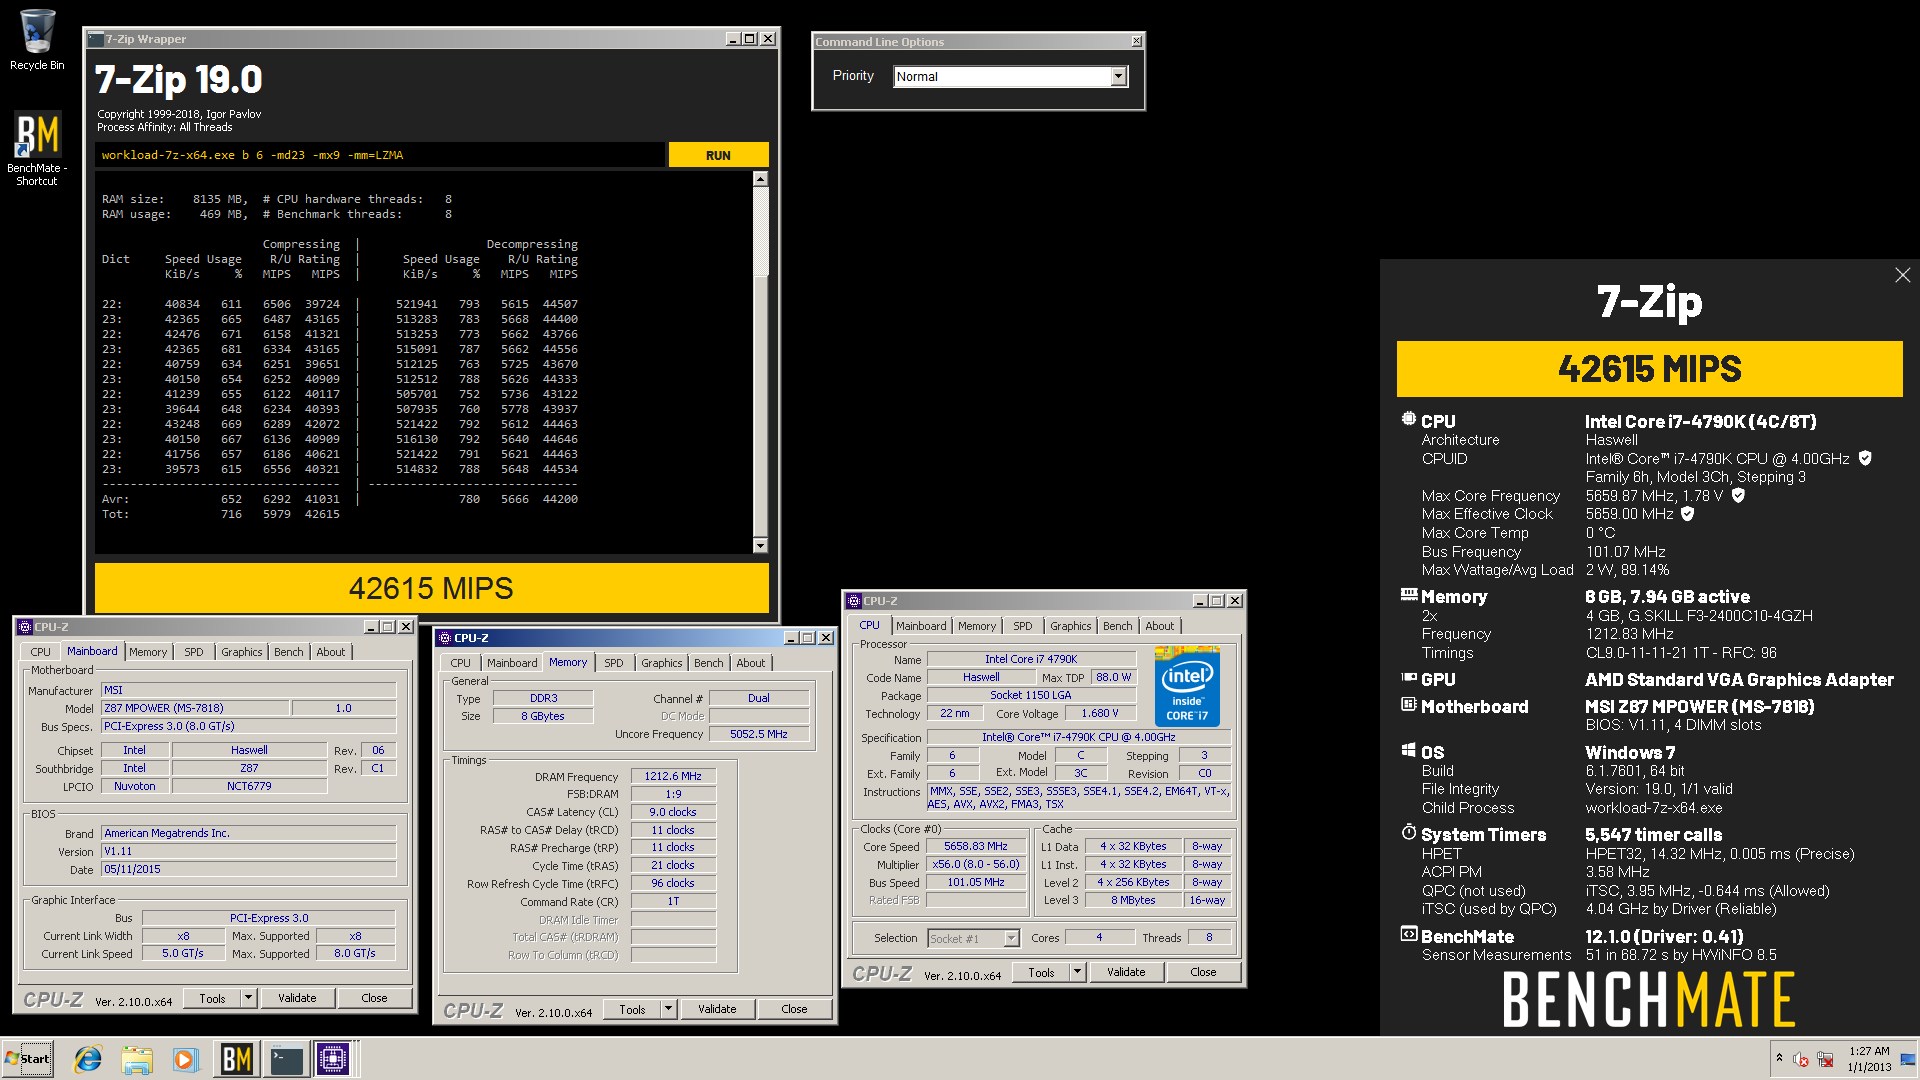Close the BenchMate 7-Zip result panel

click(x=1902, y=275)
